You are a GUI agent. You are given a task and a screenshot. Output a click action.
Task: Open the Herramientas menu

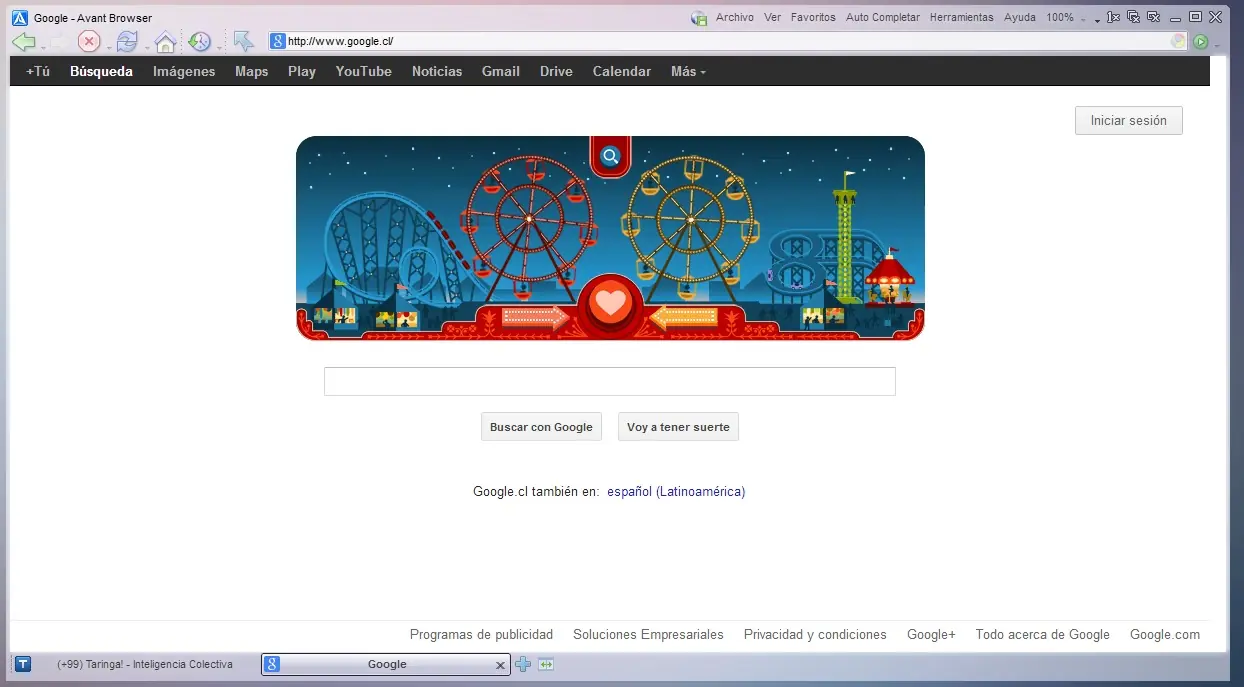click(961, 17)
